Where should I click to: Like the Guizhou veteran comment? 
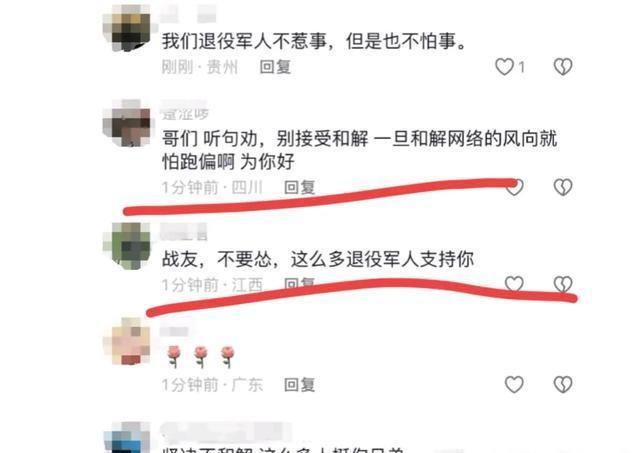[504, 67]
